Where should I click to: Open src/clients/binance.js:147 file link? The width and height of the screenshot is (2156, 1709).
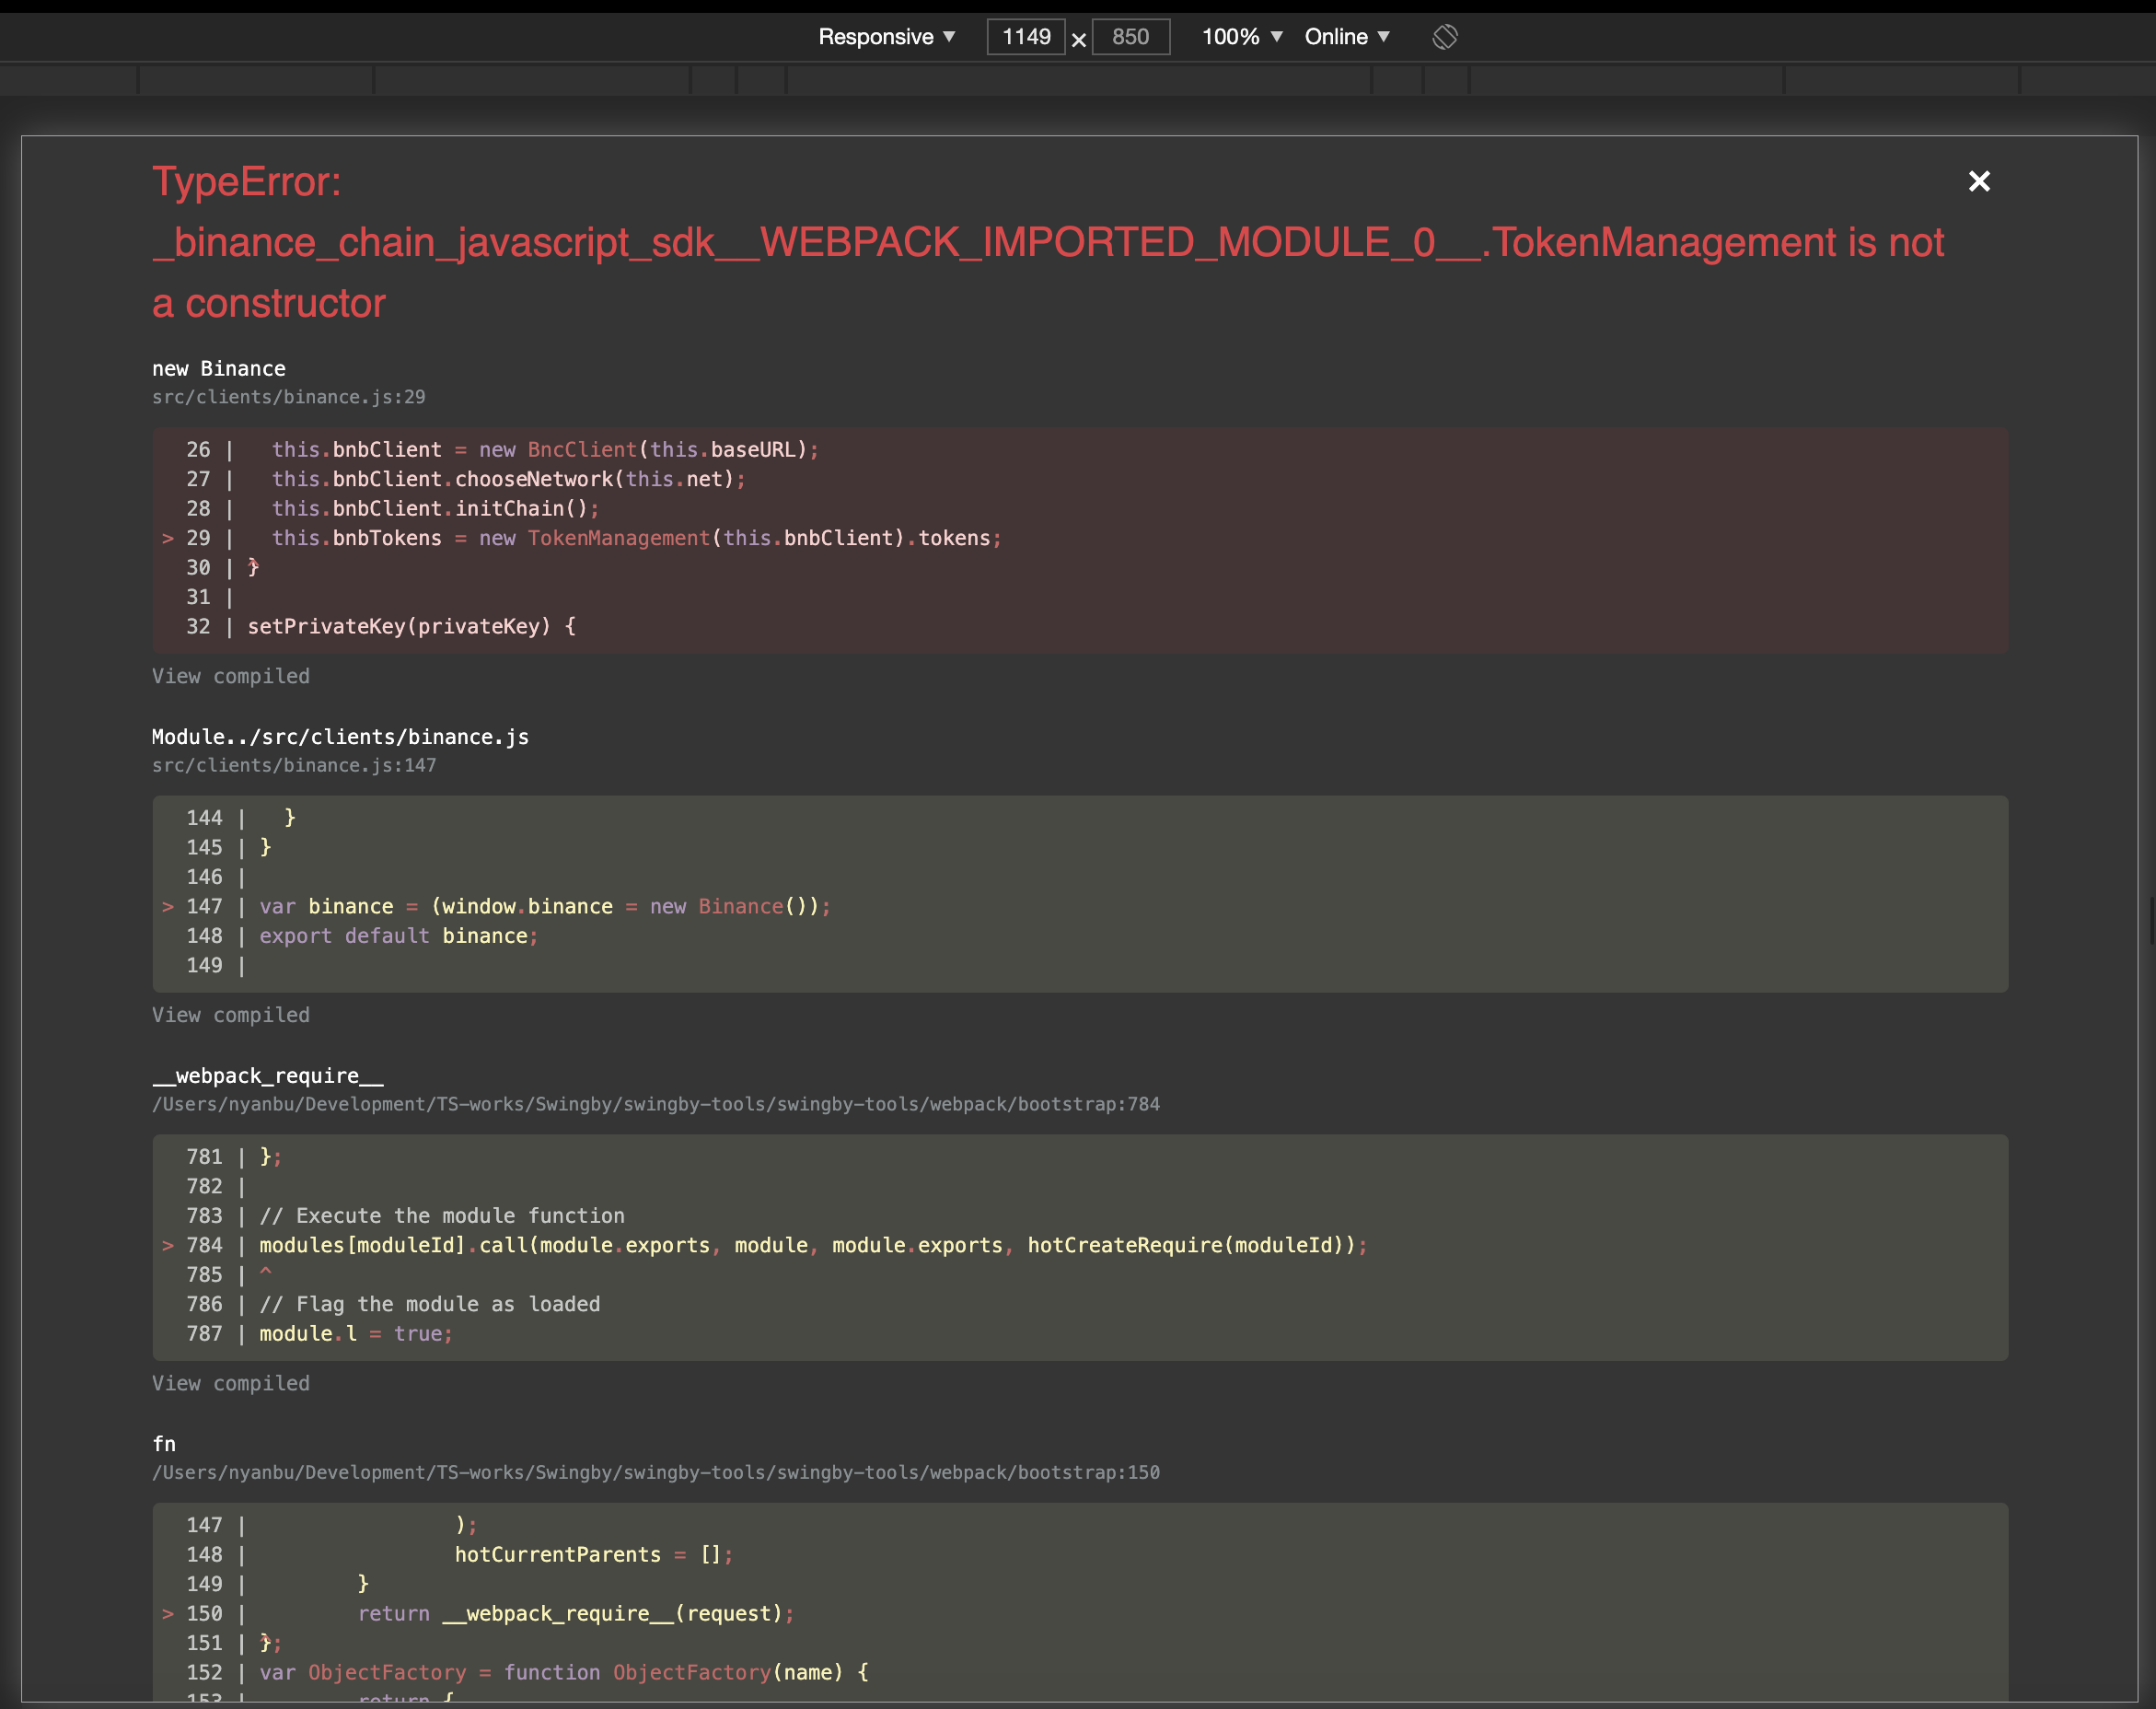coord(293,765)
